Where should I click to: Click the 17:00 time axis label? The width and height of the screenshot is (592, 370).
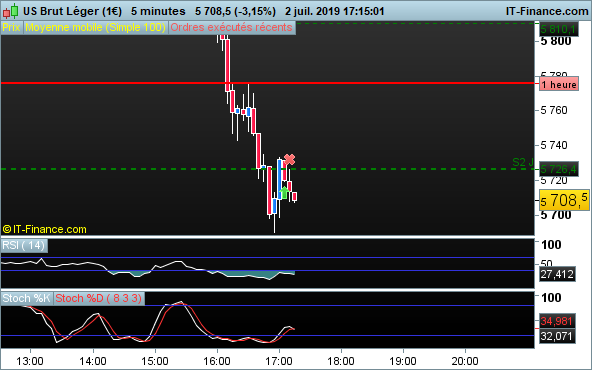tap(279, 361)
